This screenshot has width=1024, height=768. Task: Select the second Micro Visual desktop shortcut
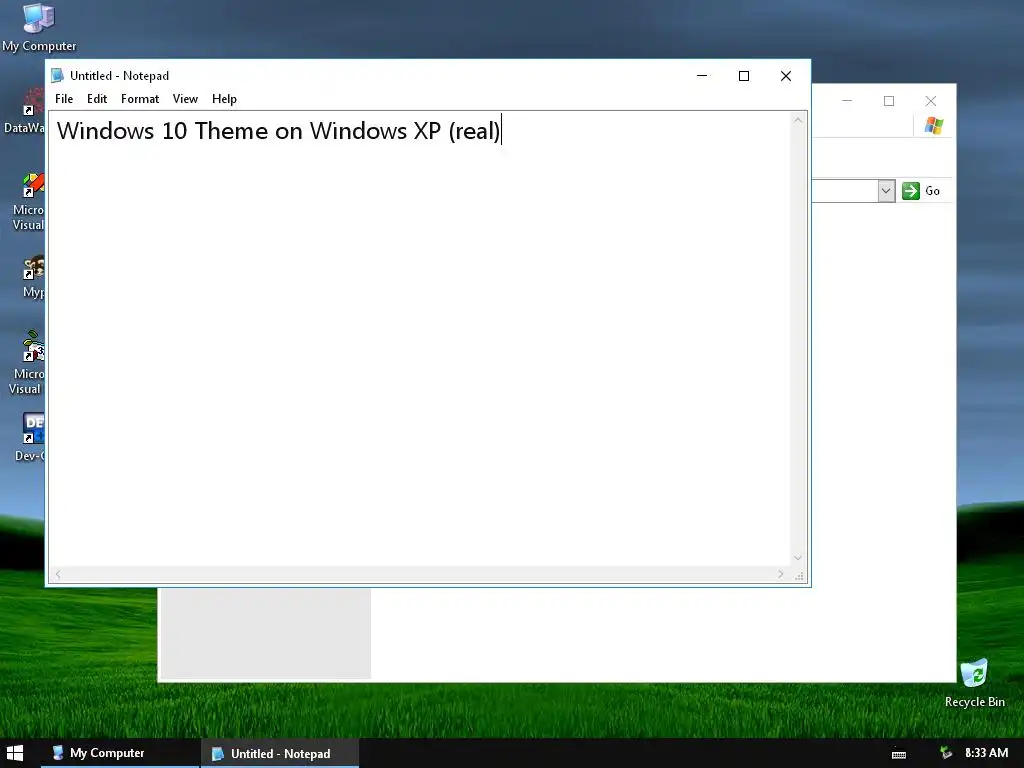point(27,363)
